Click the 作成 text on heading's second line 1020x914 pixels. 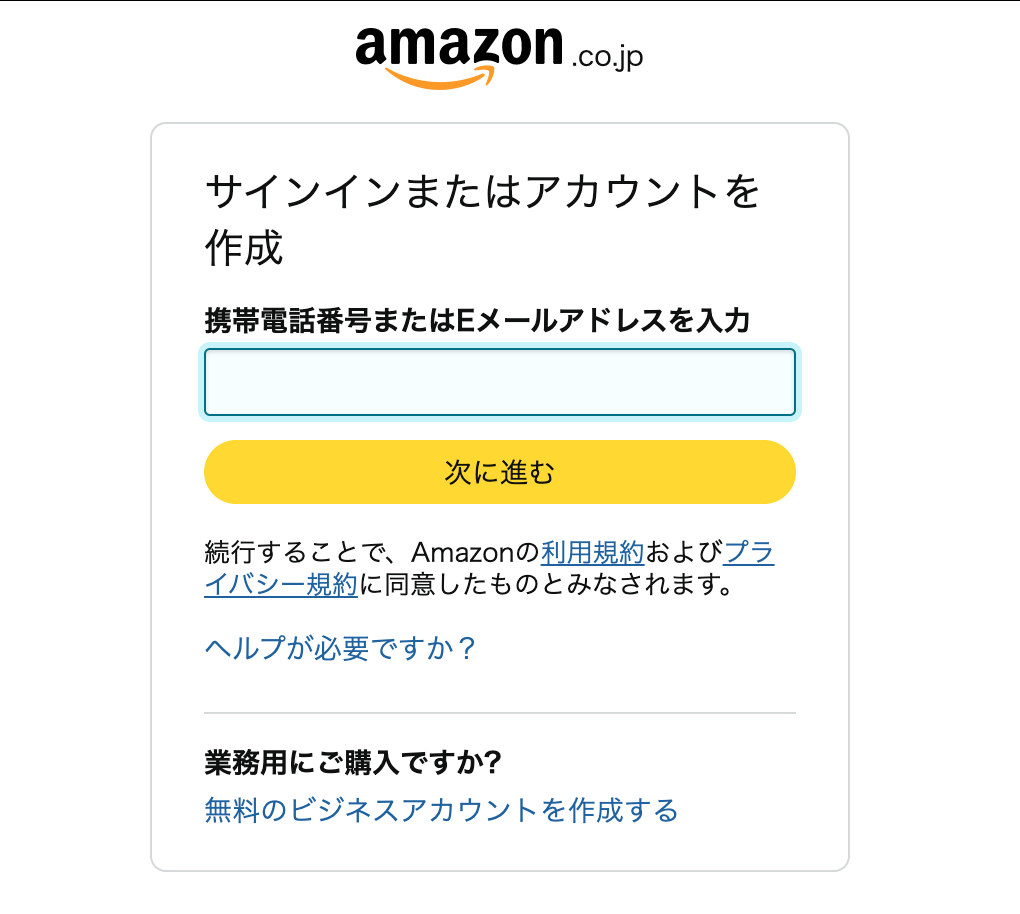tap(244, 249)
